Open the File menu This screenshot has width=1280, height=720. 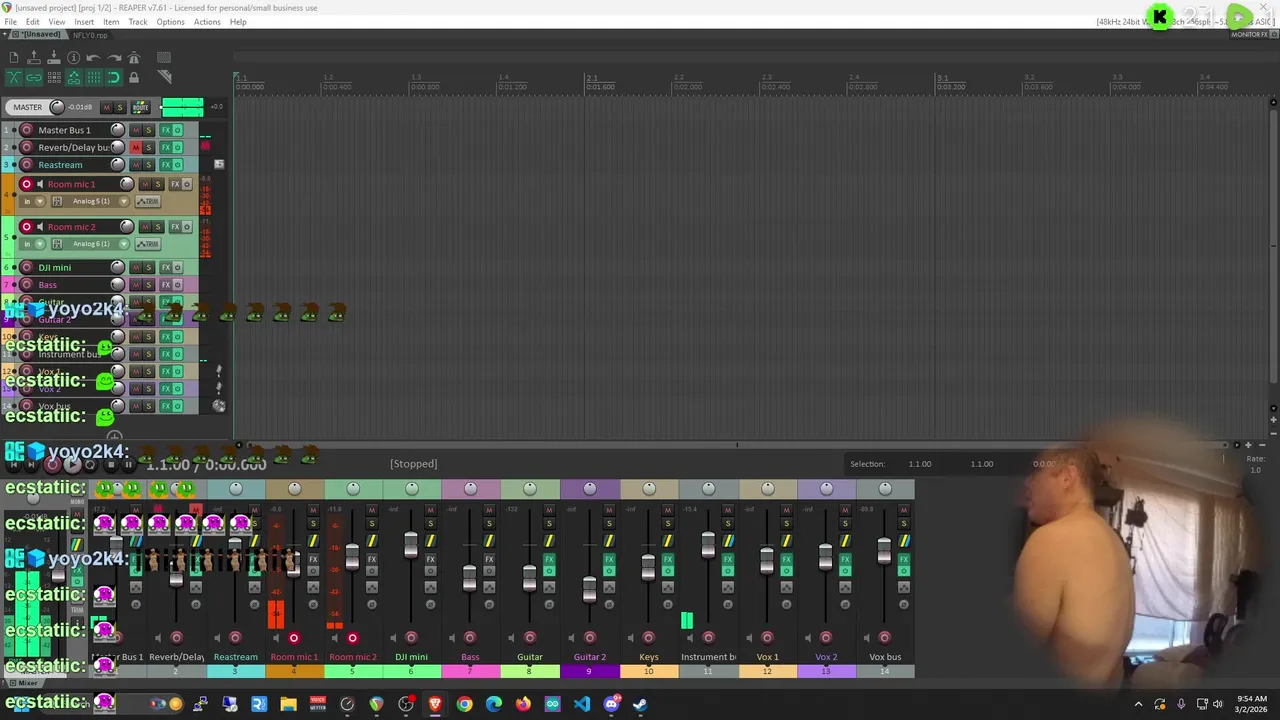pyautogui.click(x=10, y=22)
